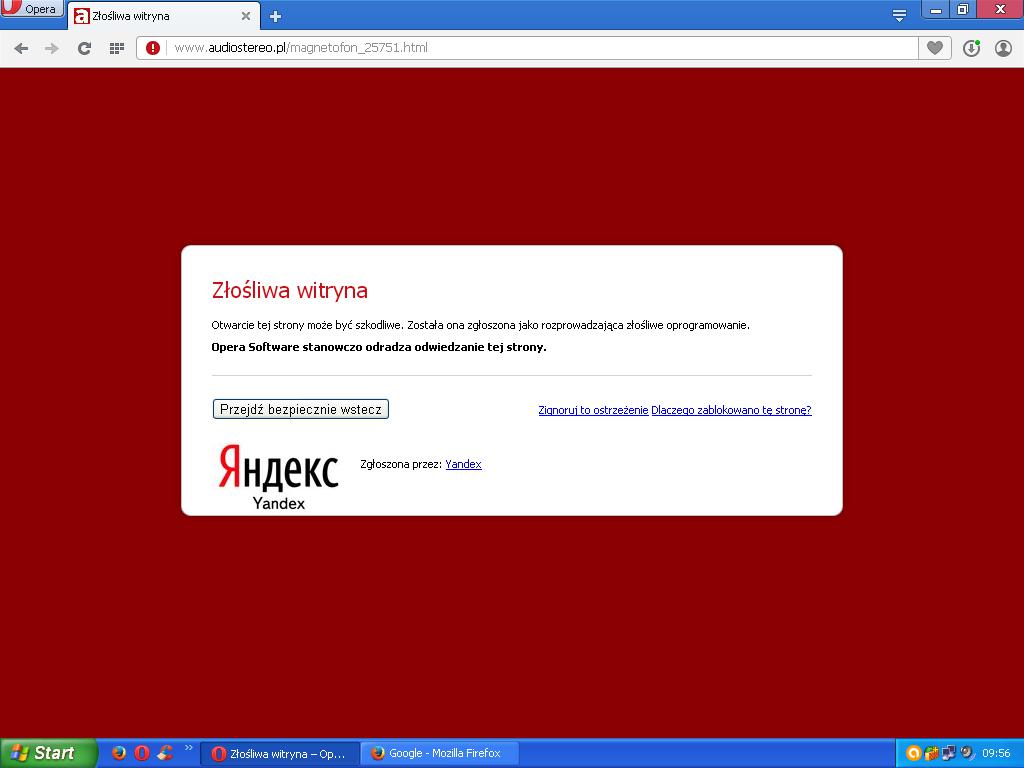This screenshot has width=1024, height=768.
Task: Click the taskbar clock 09:56
Action: coord(996,754)
